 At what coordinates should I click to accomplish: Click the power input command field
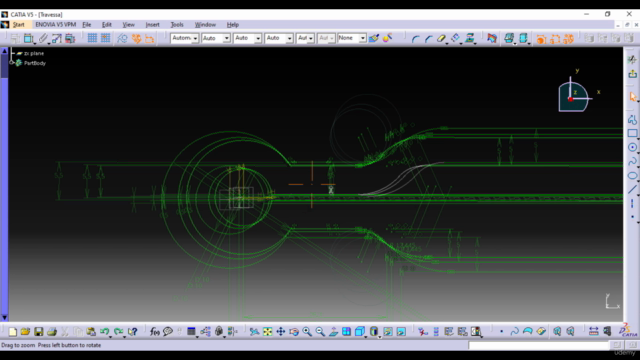pos(539,345)
